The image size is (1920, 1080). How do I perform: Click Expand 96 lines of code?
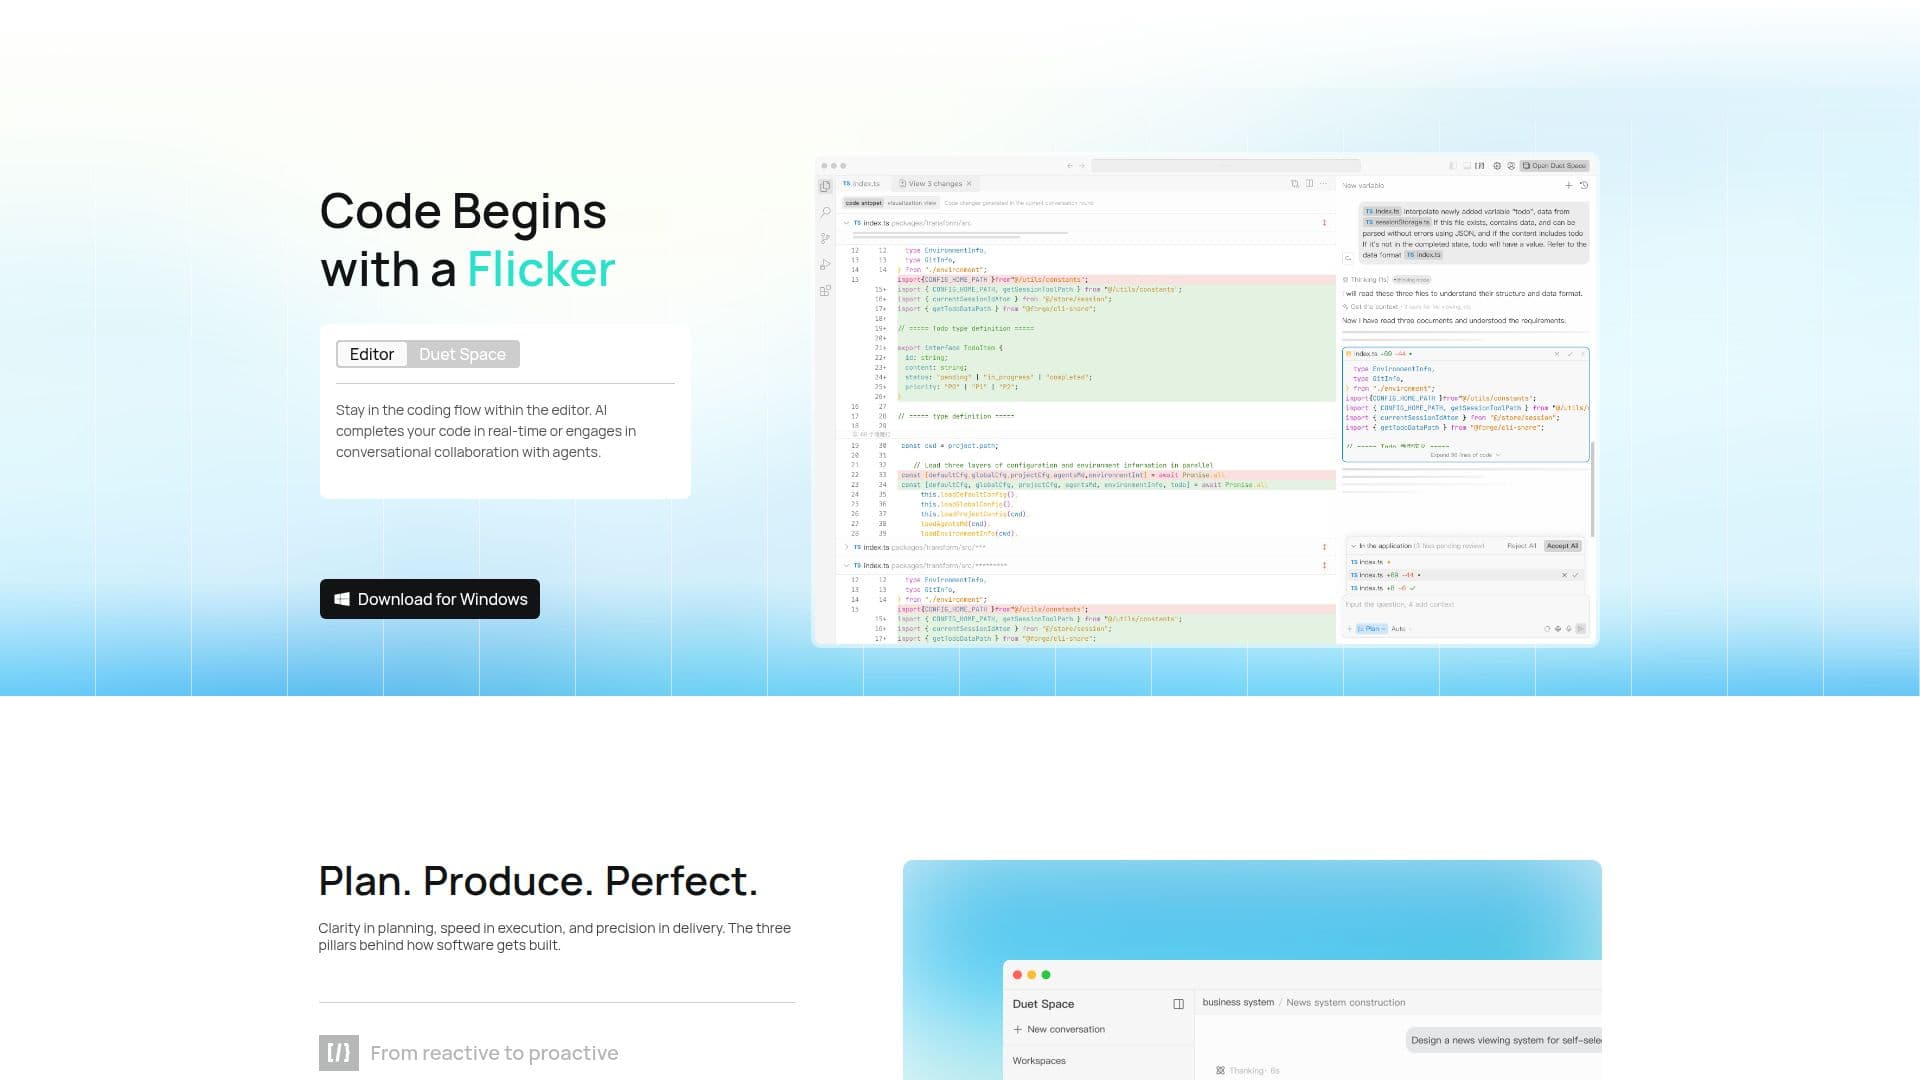(1464, 455)
